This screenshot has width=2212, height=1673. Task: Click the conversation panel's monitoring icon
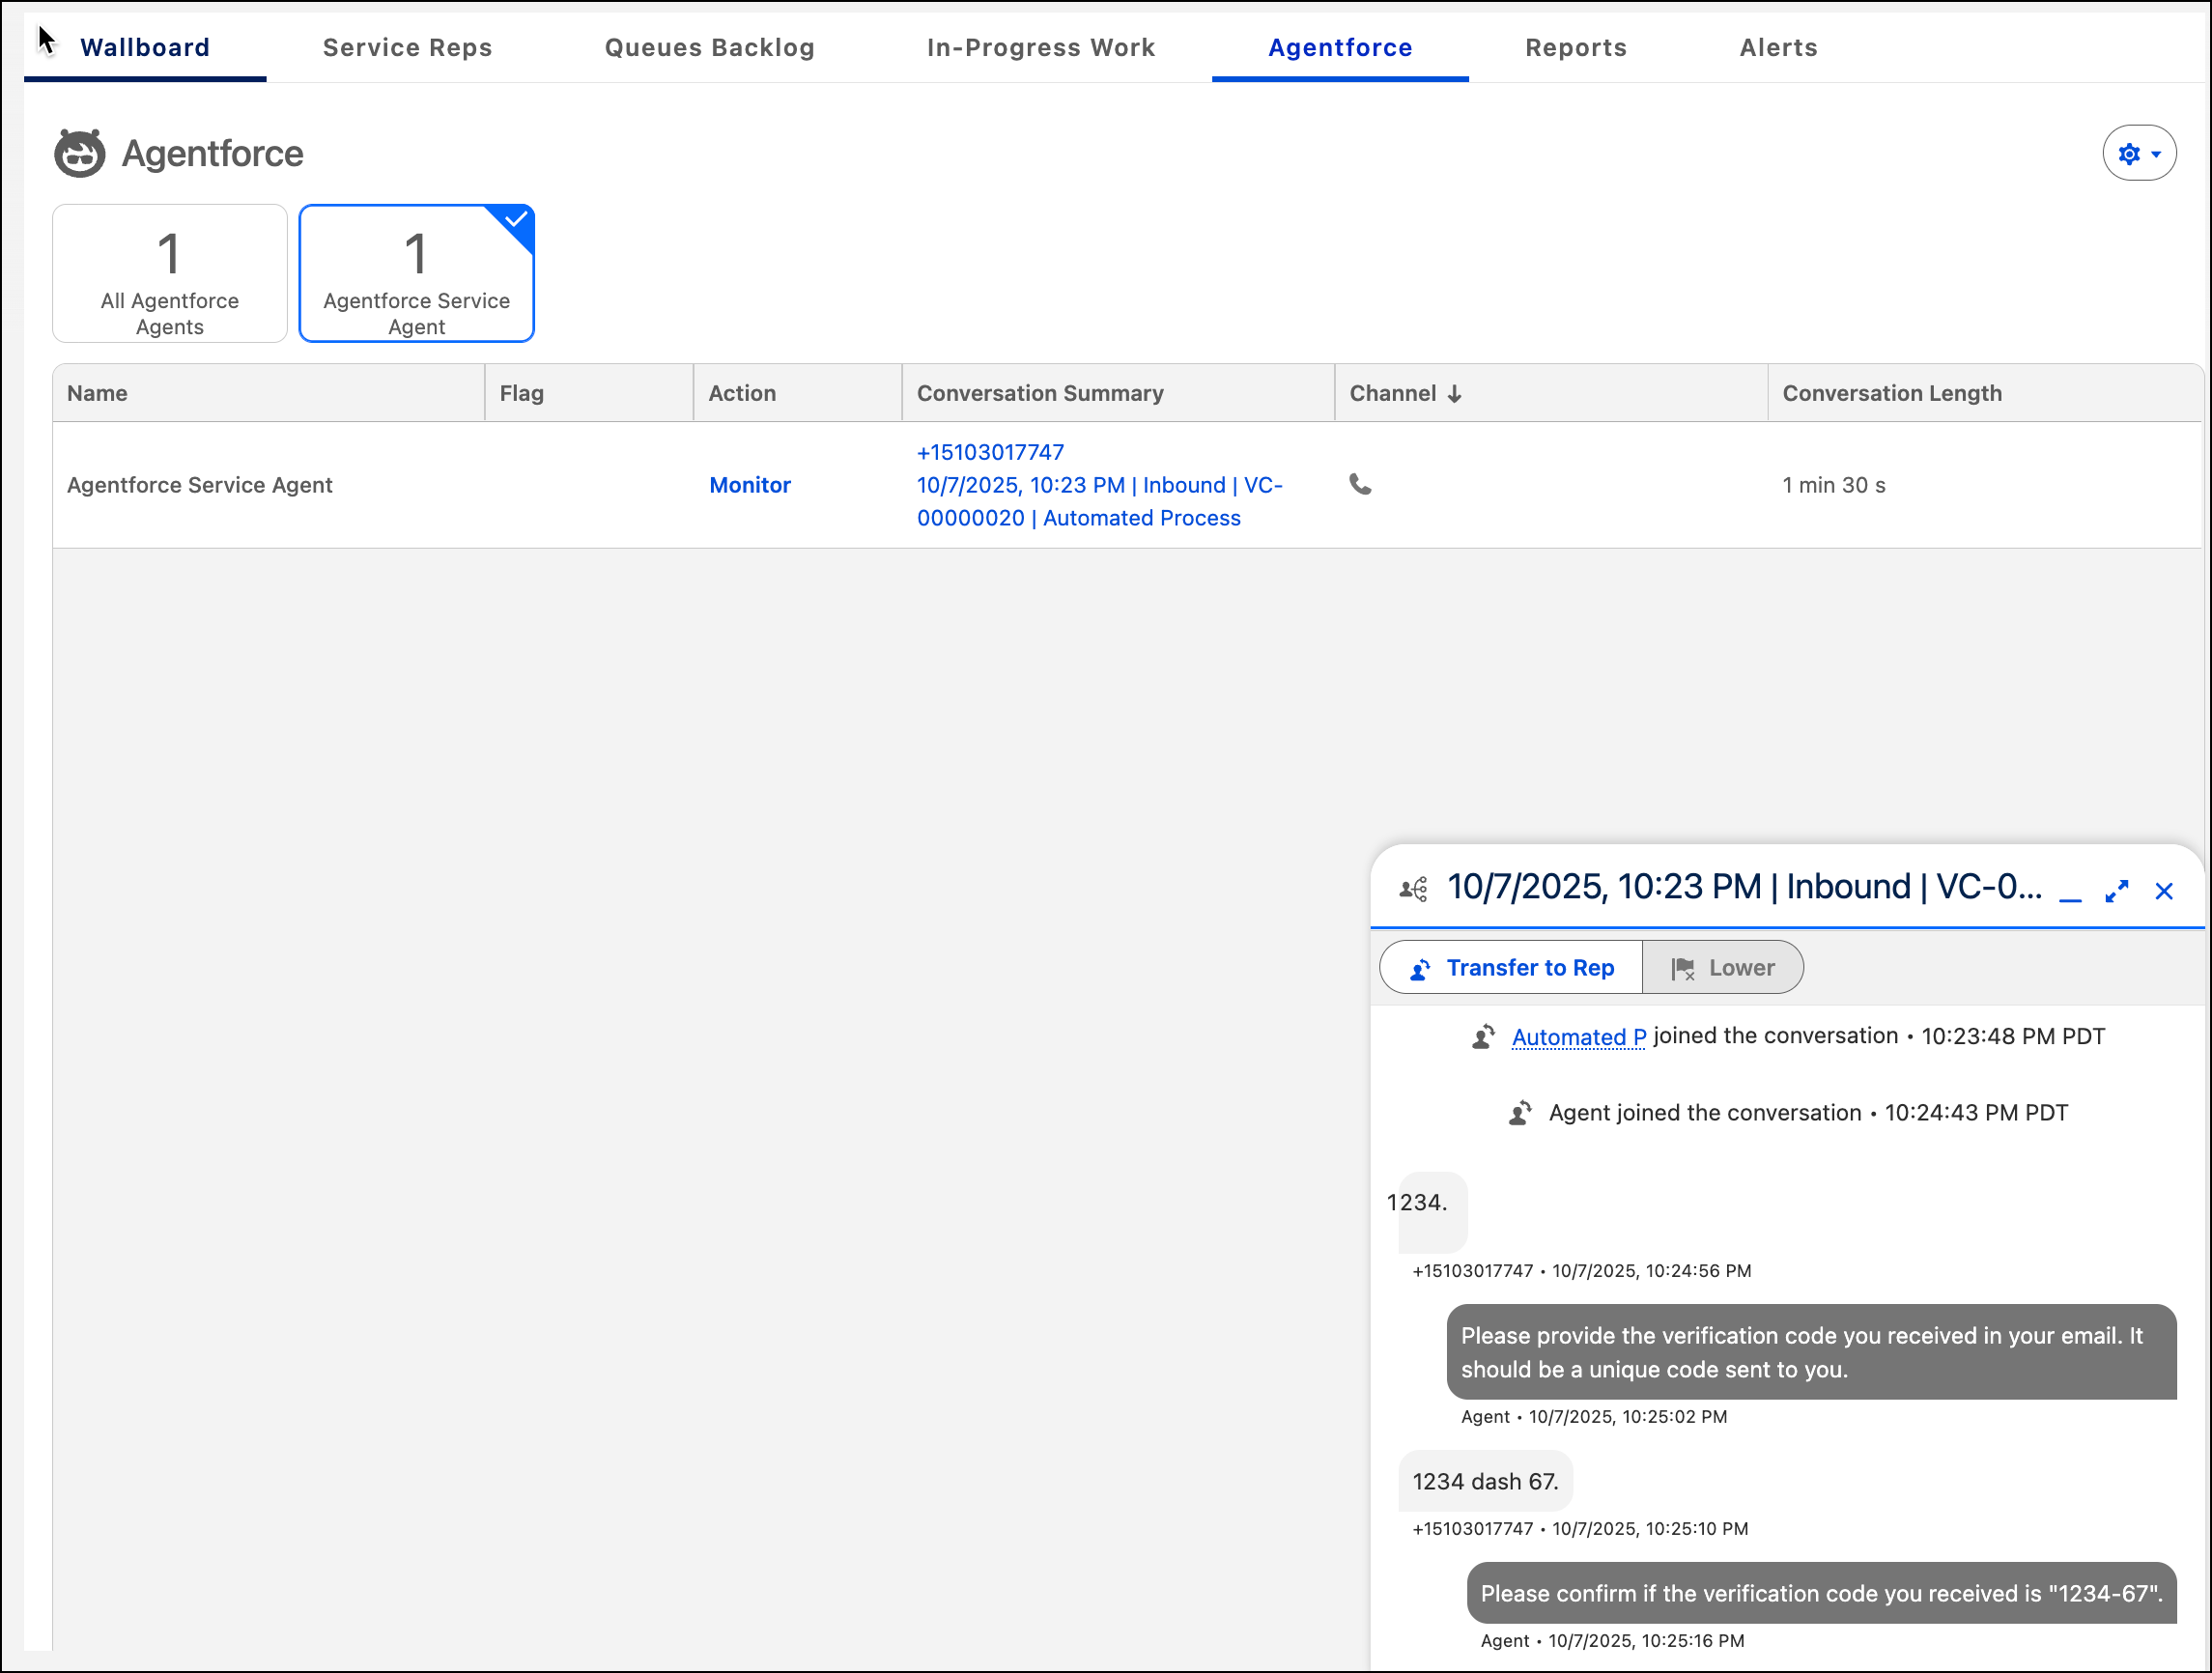(x=1413, y=889)
